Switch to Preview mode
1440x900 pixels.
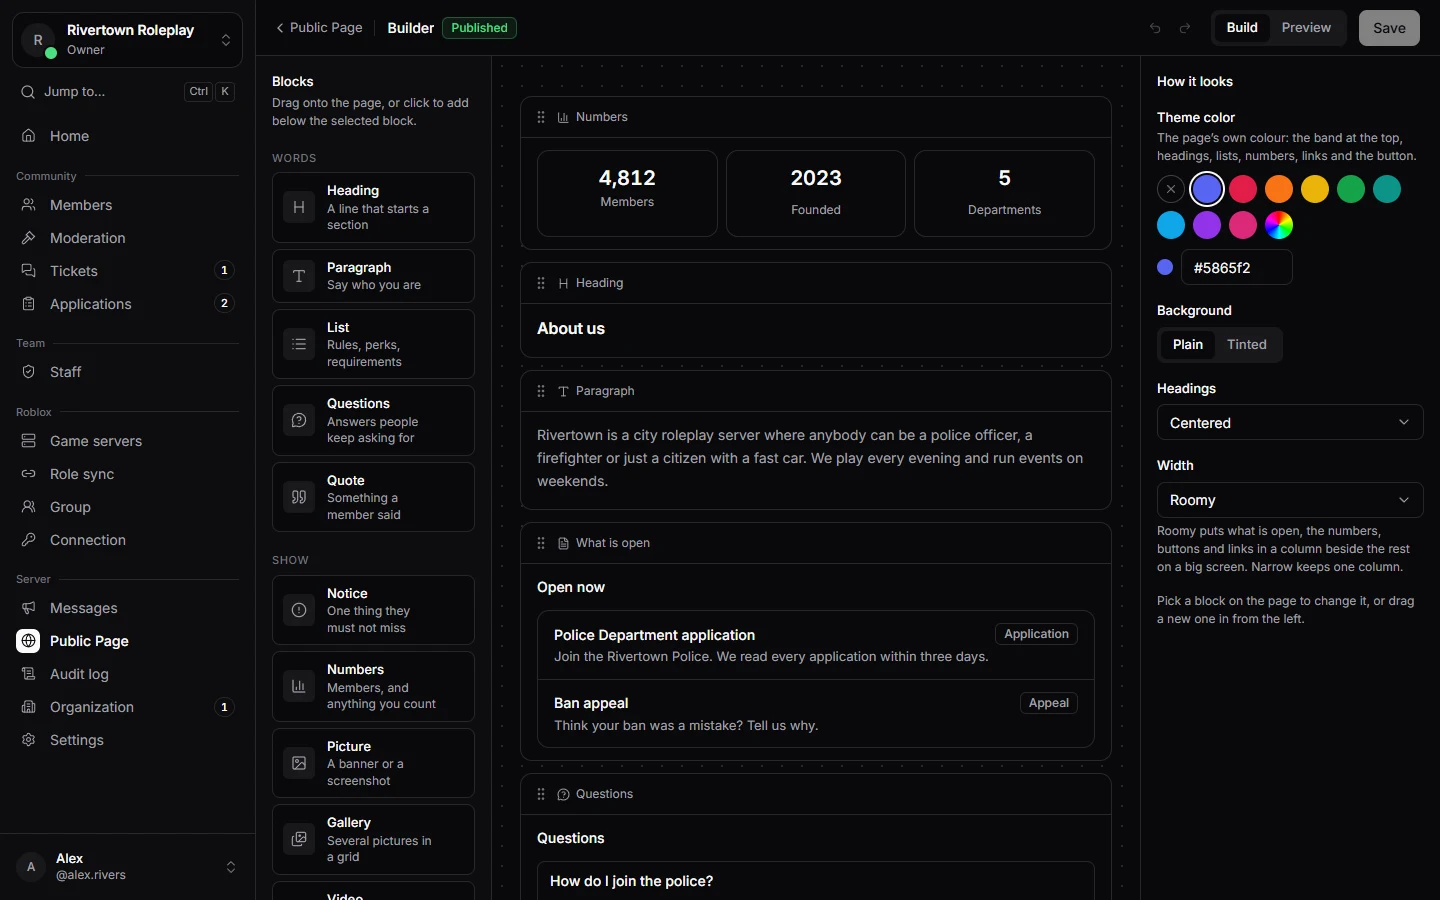click(1306, 28)
